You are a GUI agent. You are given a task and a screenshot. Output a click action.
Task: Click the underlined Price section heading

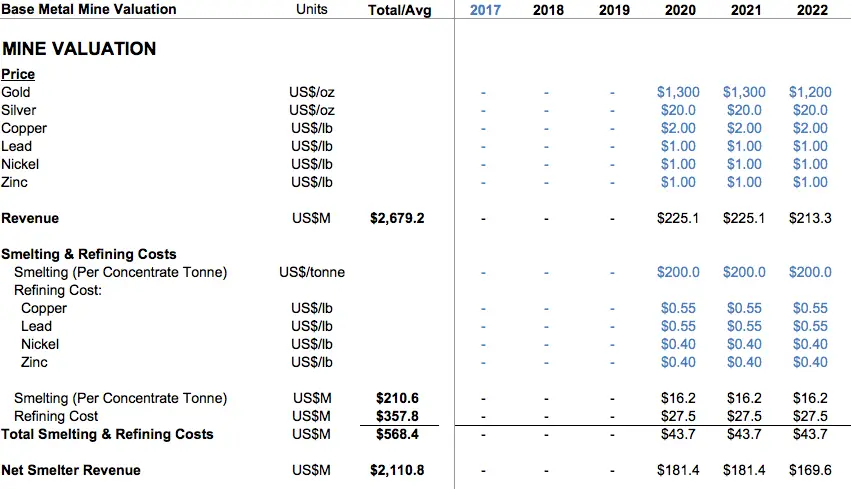(x=18, y=74)
